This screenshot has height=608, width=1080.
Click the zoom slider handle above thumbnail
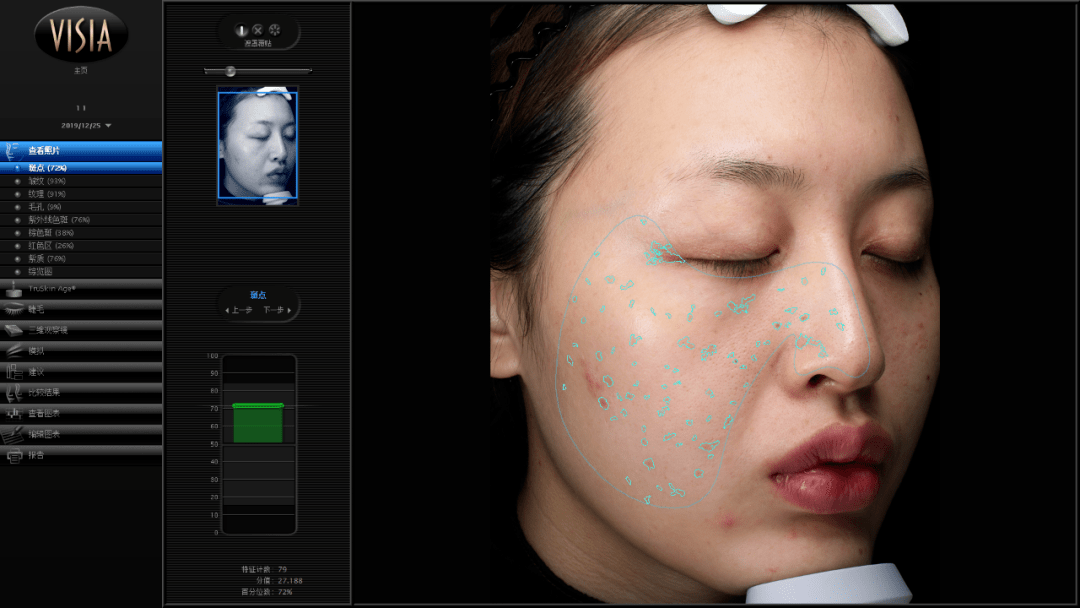pyautogui.click(x=230, y=71)
